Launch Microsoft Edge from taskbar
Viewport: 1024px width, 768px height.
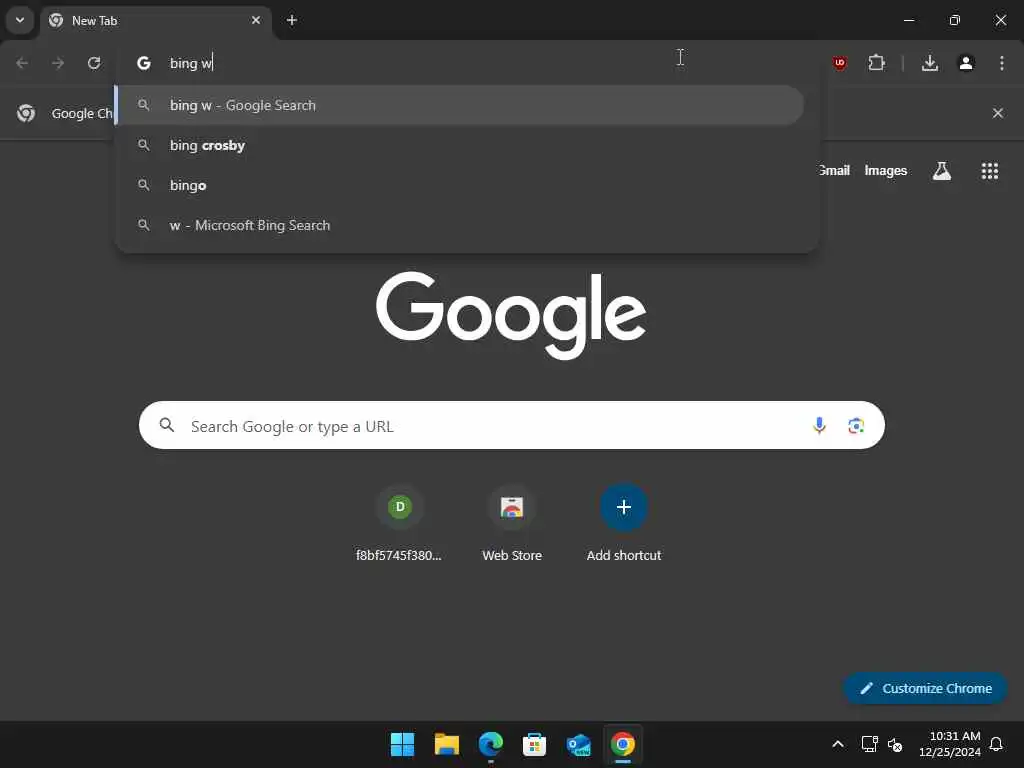490,744
